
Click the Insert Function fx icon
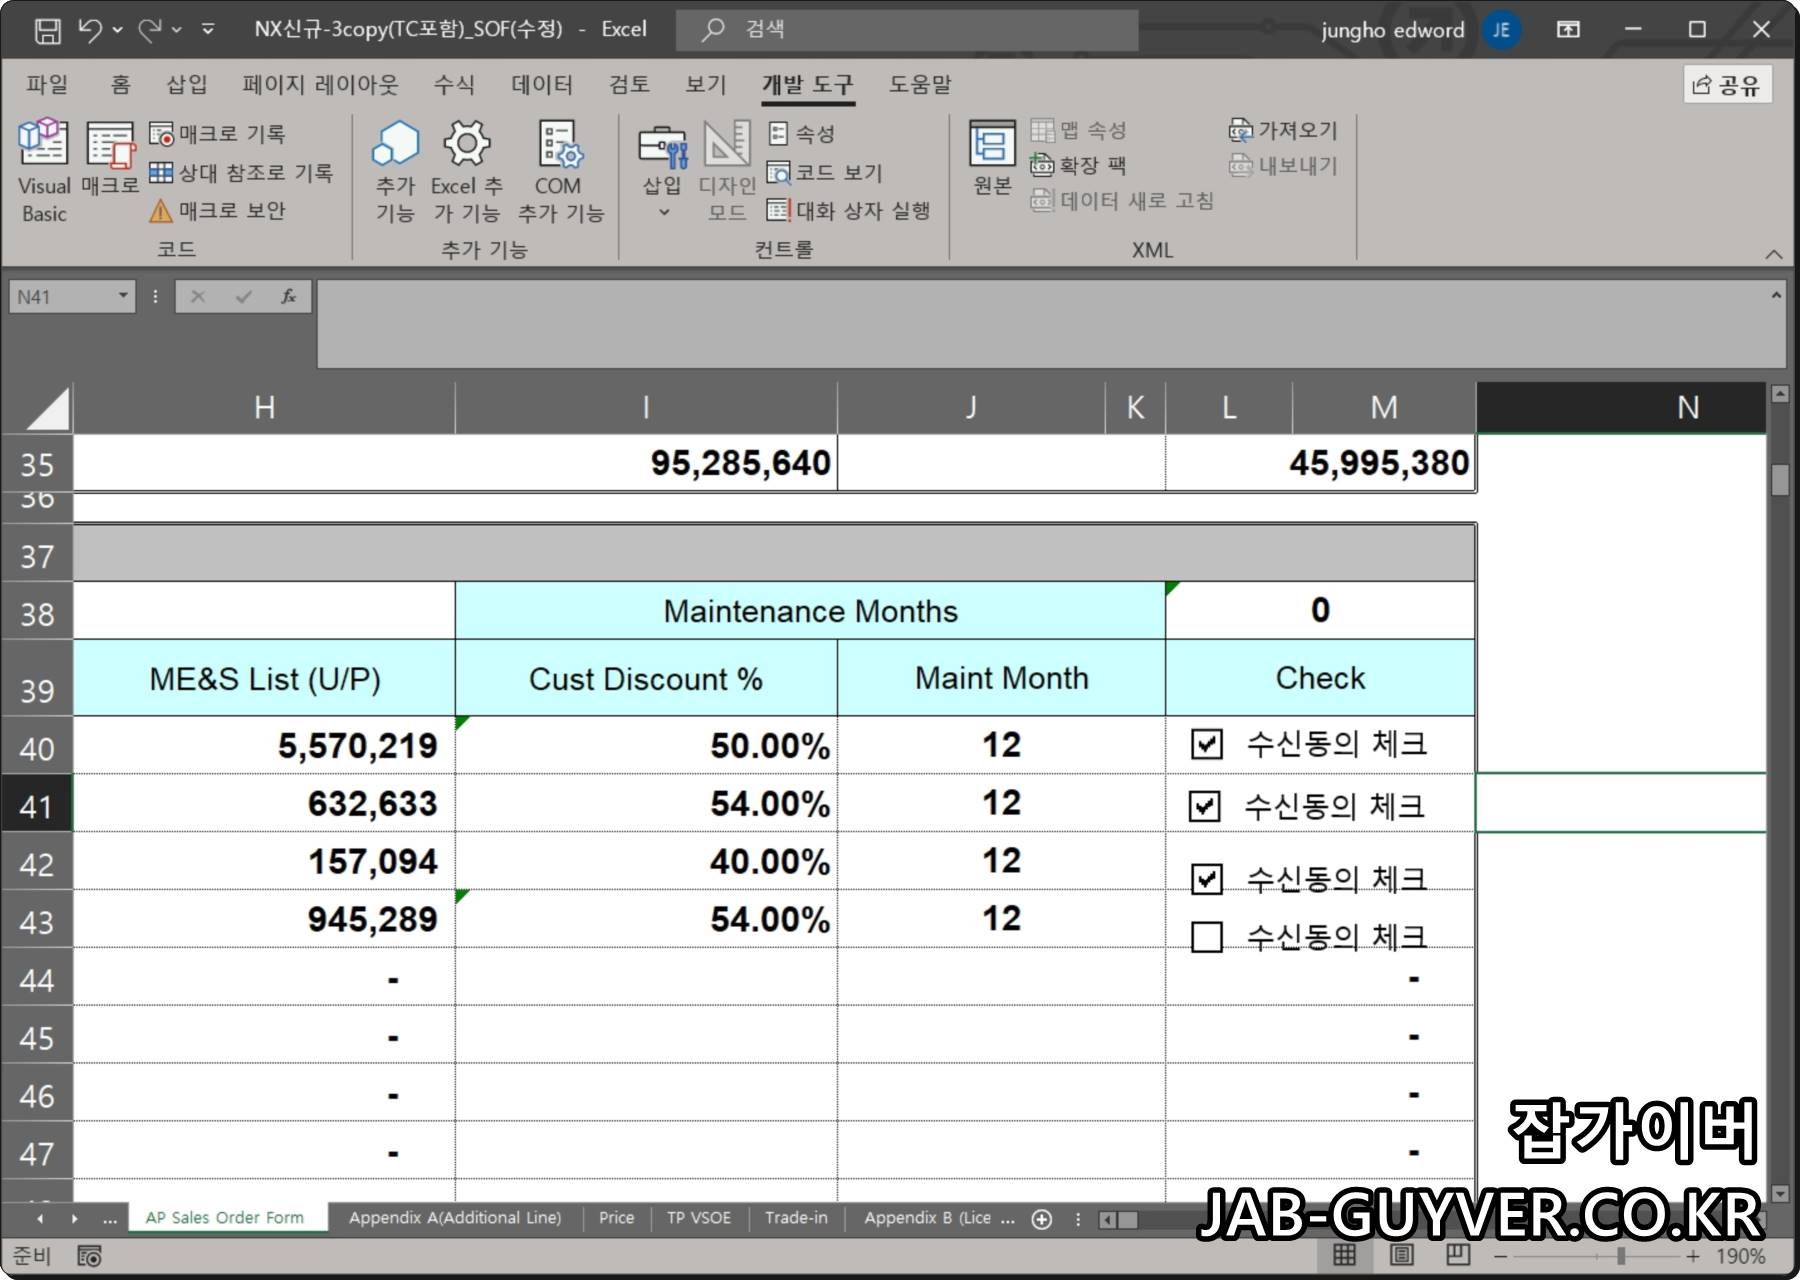coord(289,296)
